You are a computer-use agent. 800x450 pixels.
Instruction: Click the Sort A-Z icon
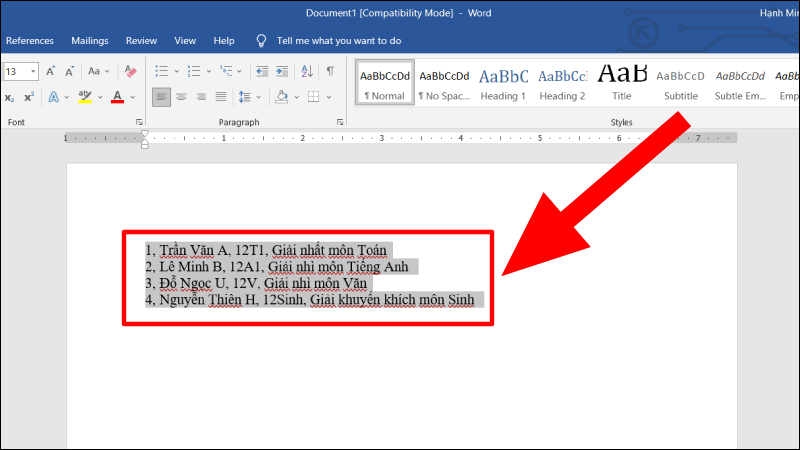[x=308, y=72]
